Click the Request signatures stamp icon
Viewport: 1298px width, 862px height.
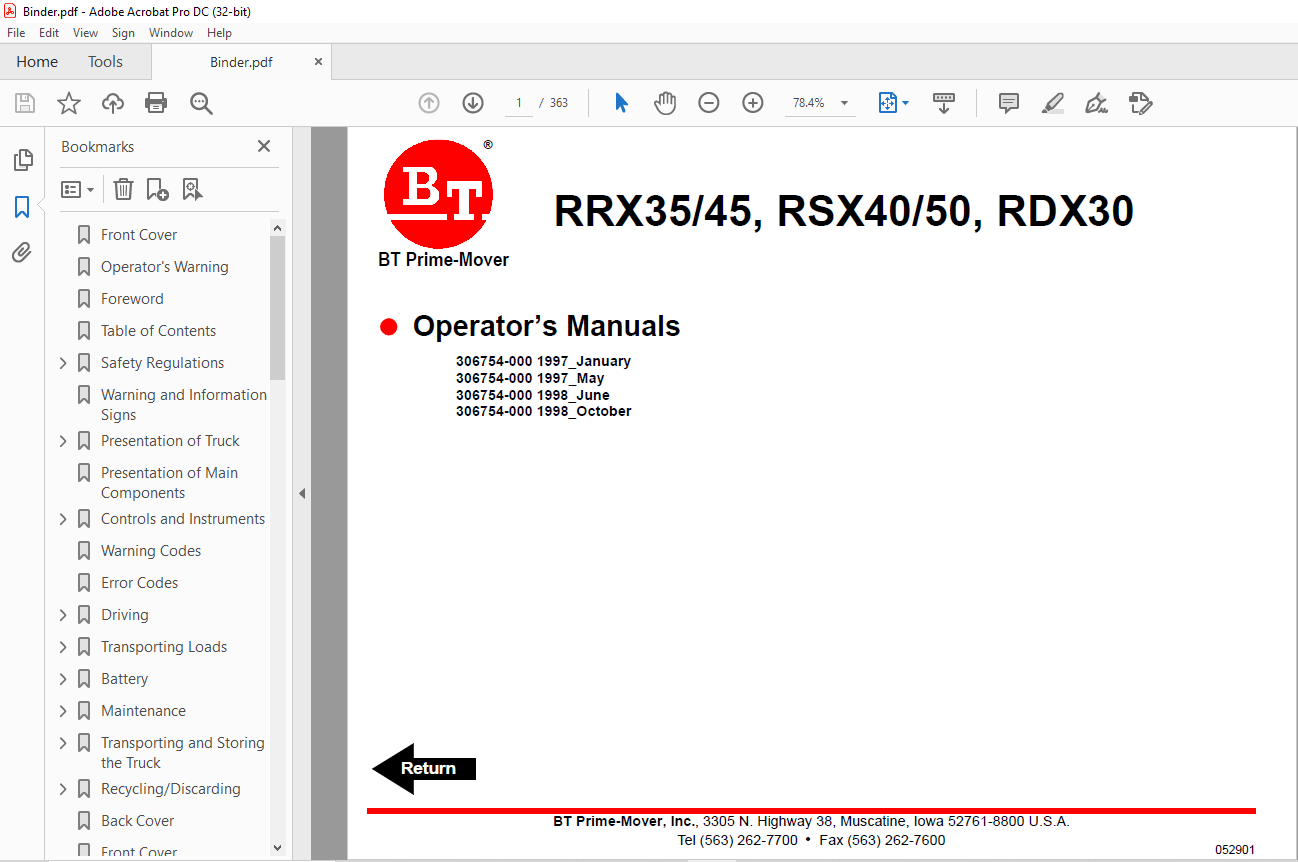(1141, 103)
